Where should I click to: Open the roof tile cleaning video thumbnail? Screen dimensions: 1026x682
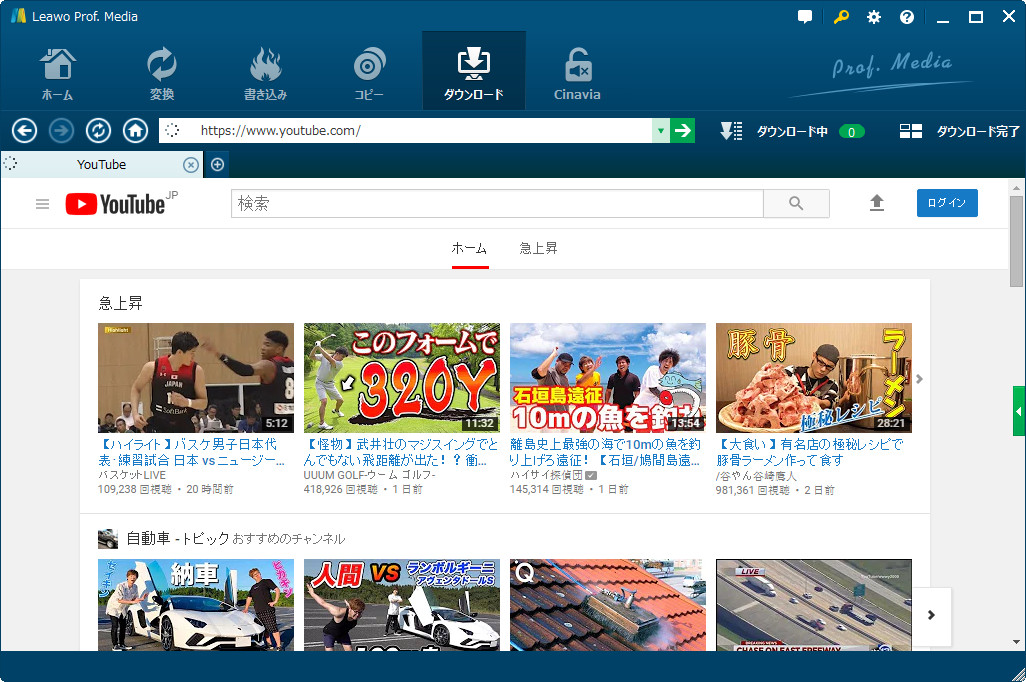click(x=608, y=605)
